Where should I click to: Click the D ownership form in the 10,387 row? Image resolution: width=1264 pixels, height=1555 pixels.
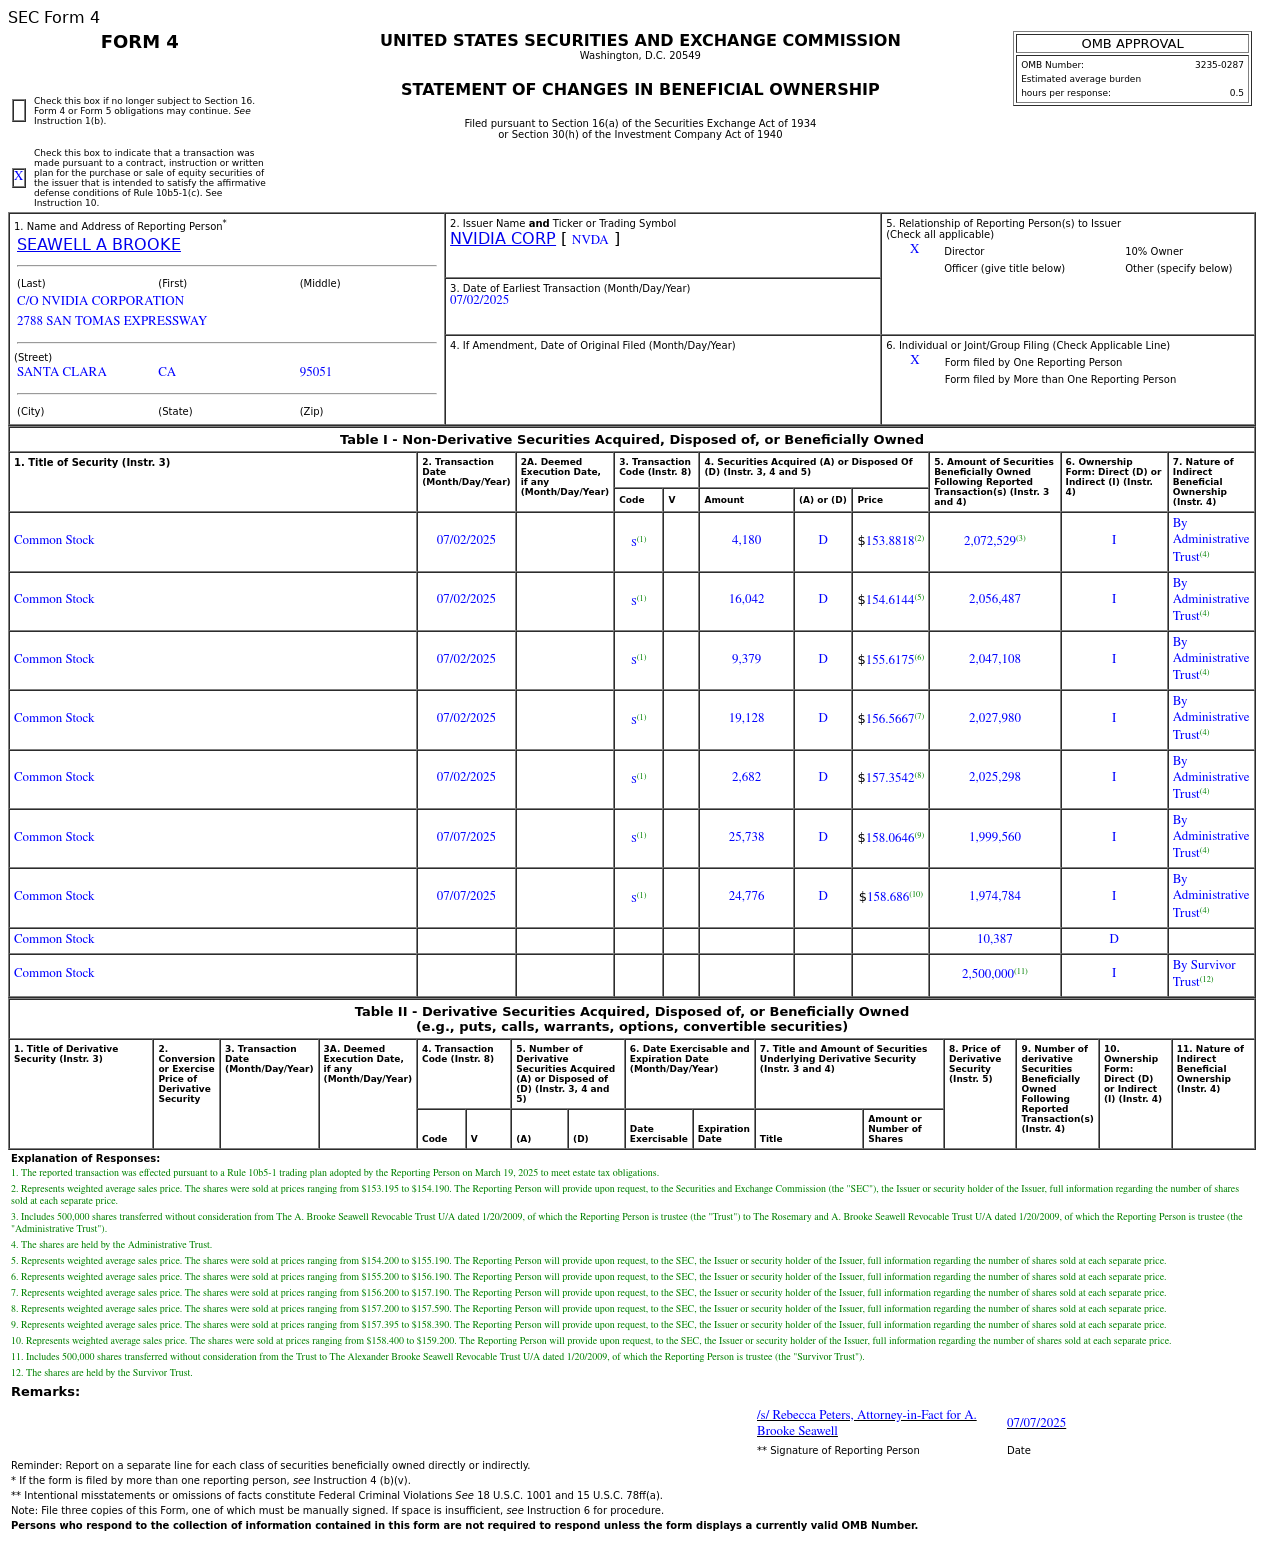click(x=1114, y=939)
